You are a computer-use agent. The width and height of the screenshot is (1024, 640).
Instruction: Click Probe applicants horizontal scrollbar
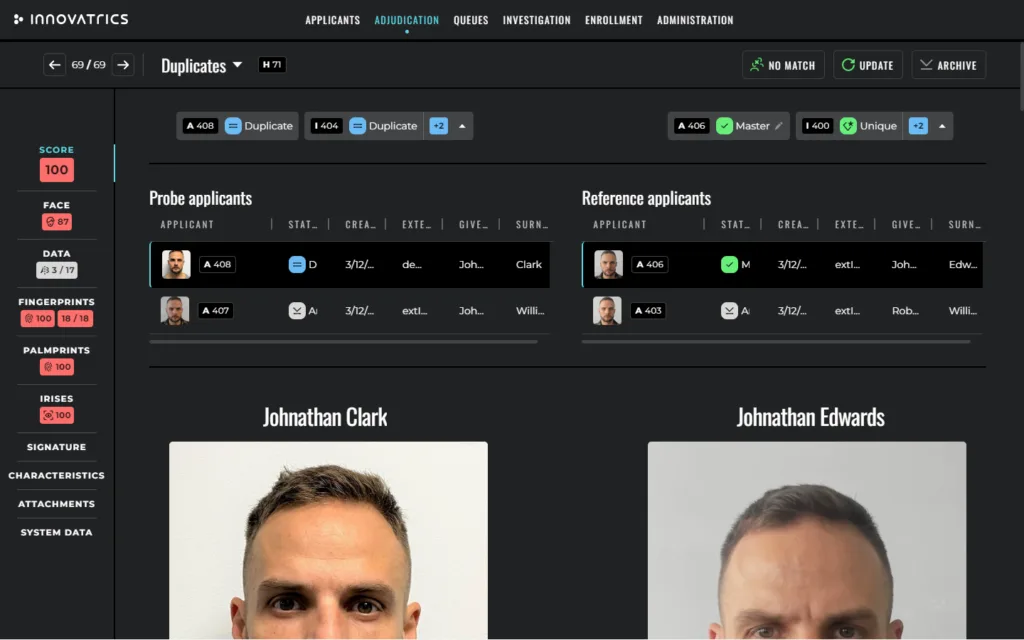tap(344, 342)
